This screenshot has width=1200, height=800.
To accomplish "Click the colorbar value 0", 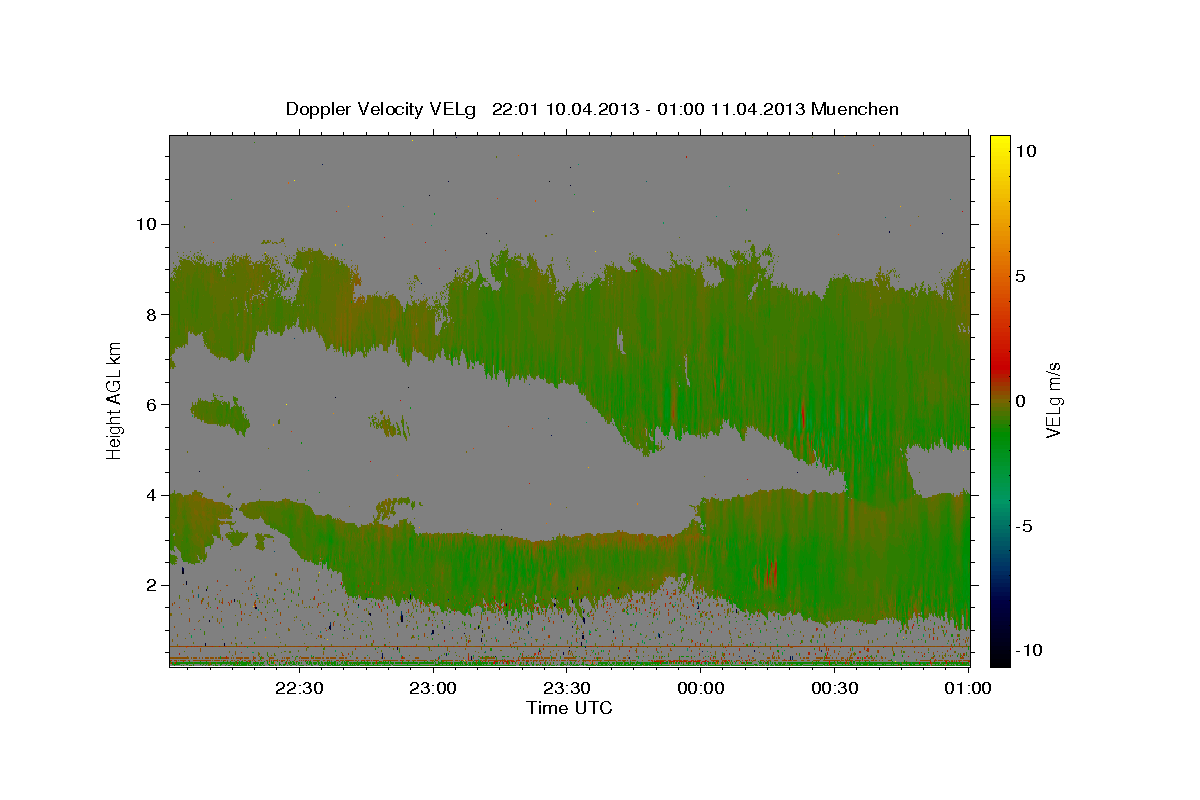I will [1021, 401].
